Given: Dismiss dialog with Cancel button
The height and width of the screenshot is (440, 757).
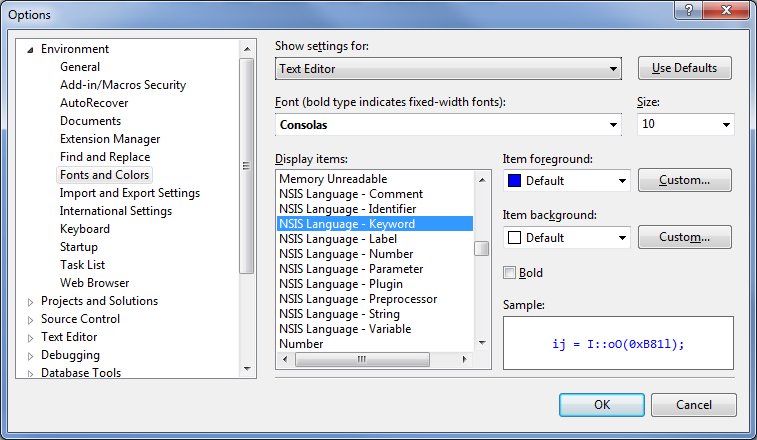Looking at the screenshot, I should 693,405.
